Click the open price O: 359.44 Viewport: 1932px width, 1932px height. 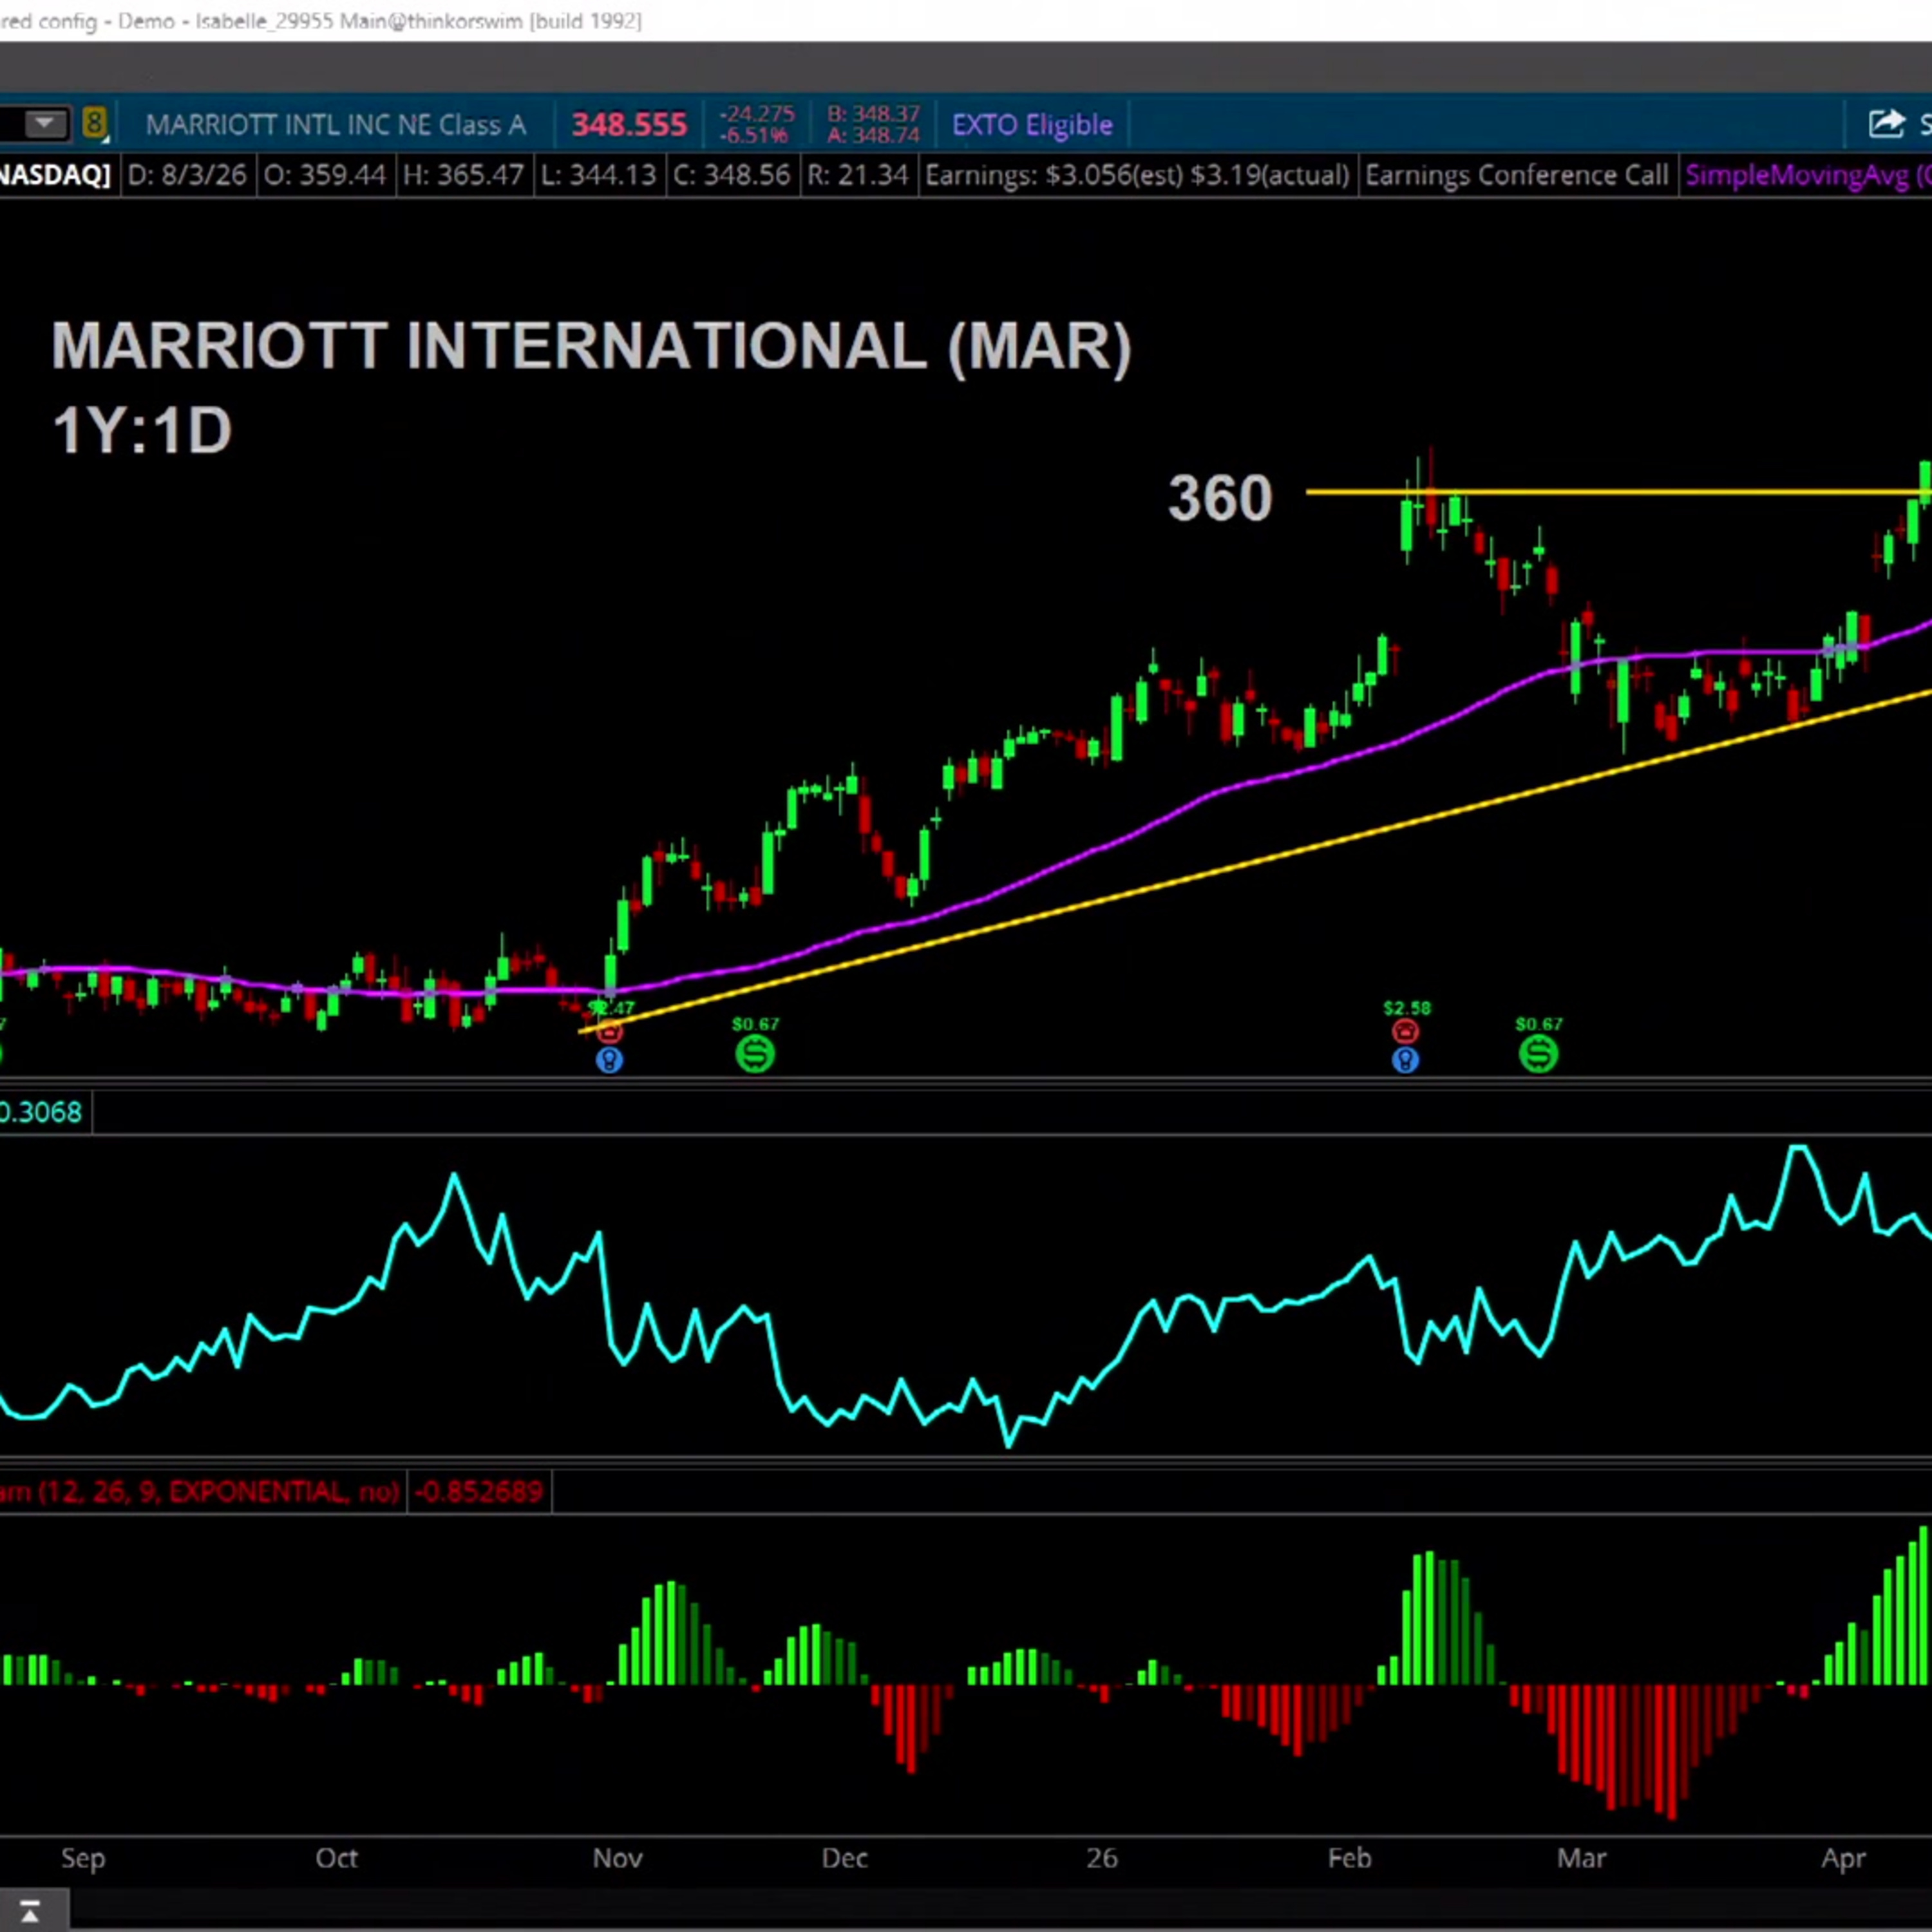pos(324,176)
